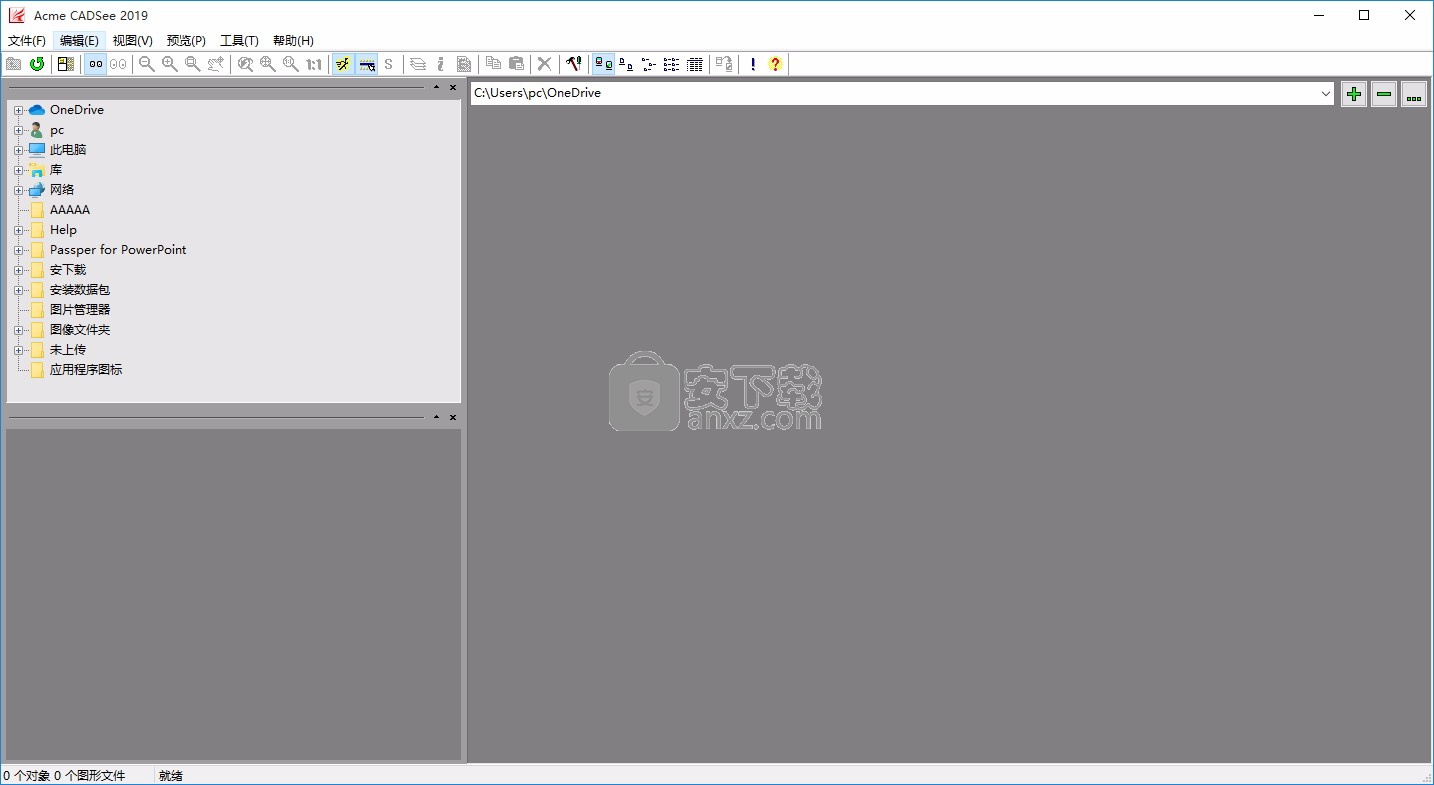The image size is (1434, 785).
Task: Click the layers stack toolbar icon
Action: tap(418, 64)
